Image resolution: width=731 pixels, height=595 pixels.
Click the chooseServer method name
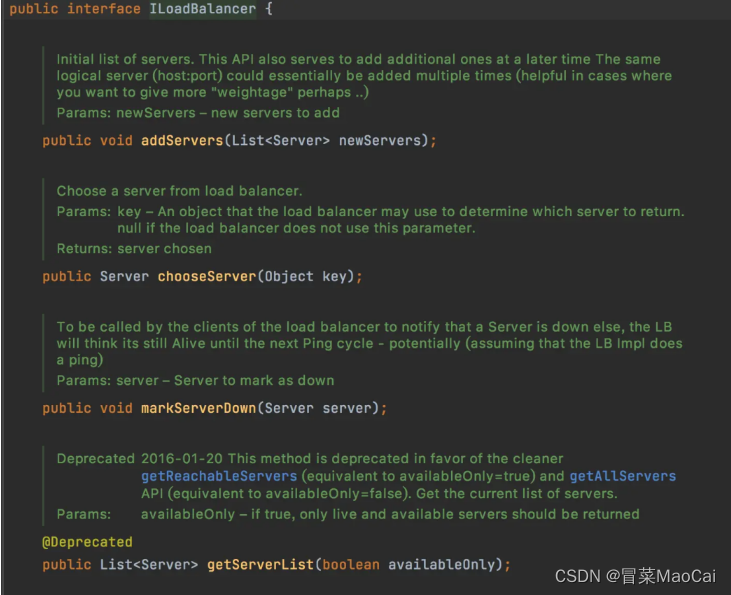point(206,276)
